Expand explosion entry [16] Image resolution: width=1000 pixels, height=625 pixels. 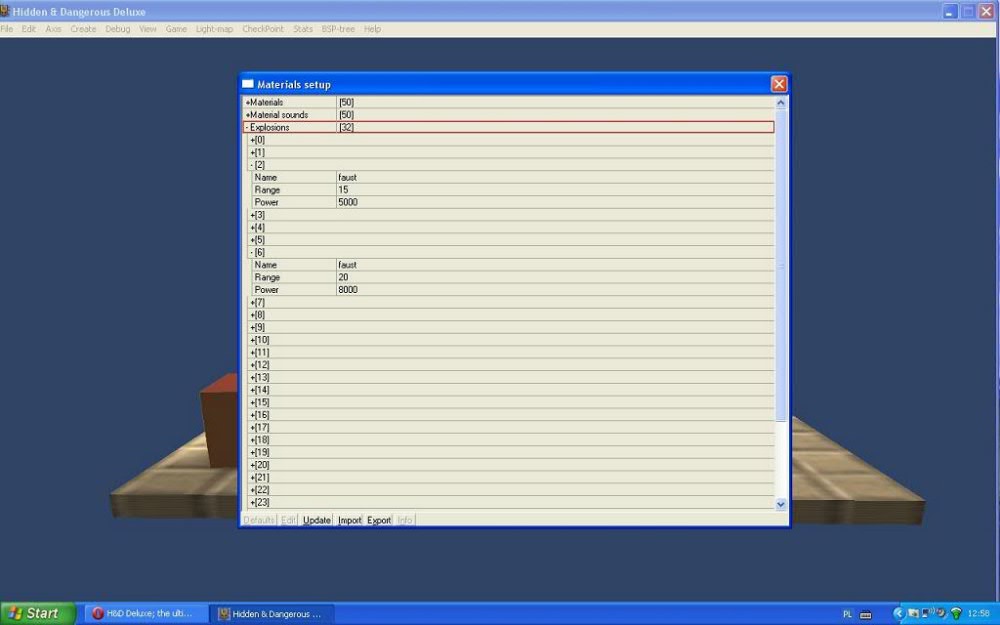[x=253, y=415]
